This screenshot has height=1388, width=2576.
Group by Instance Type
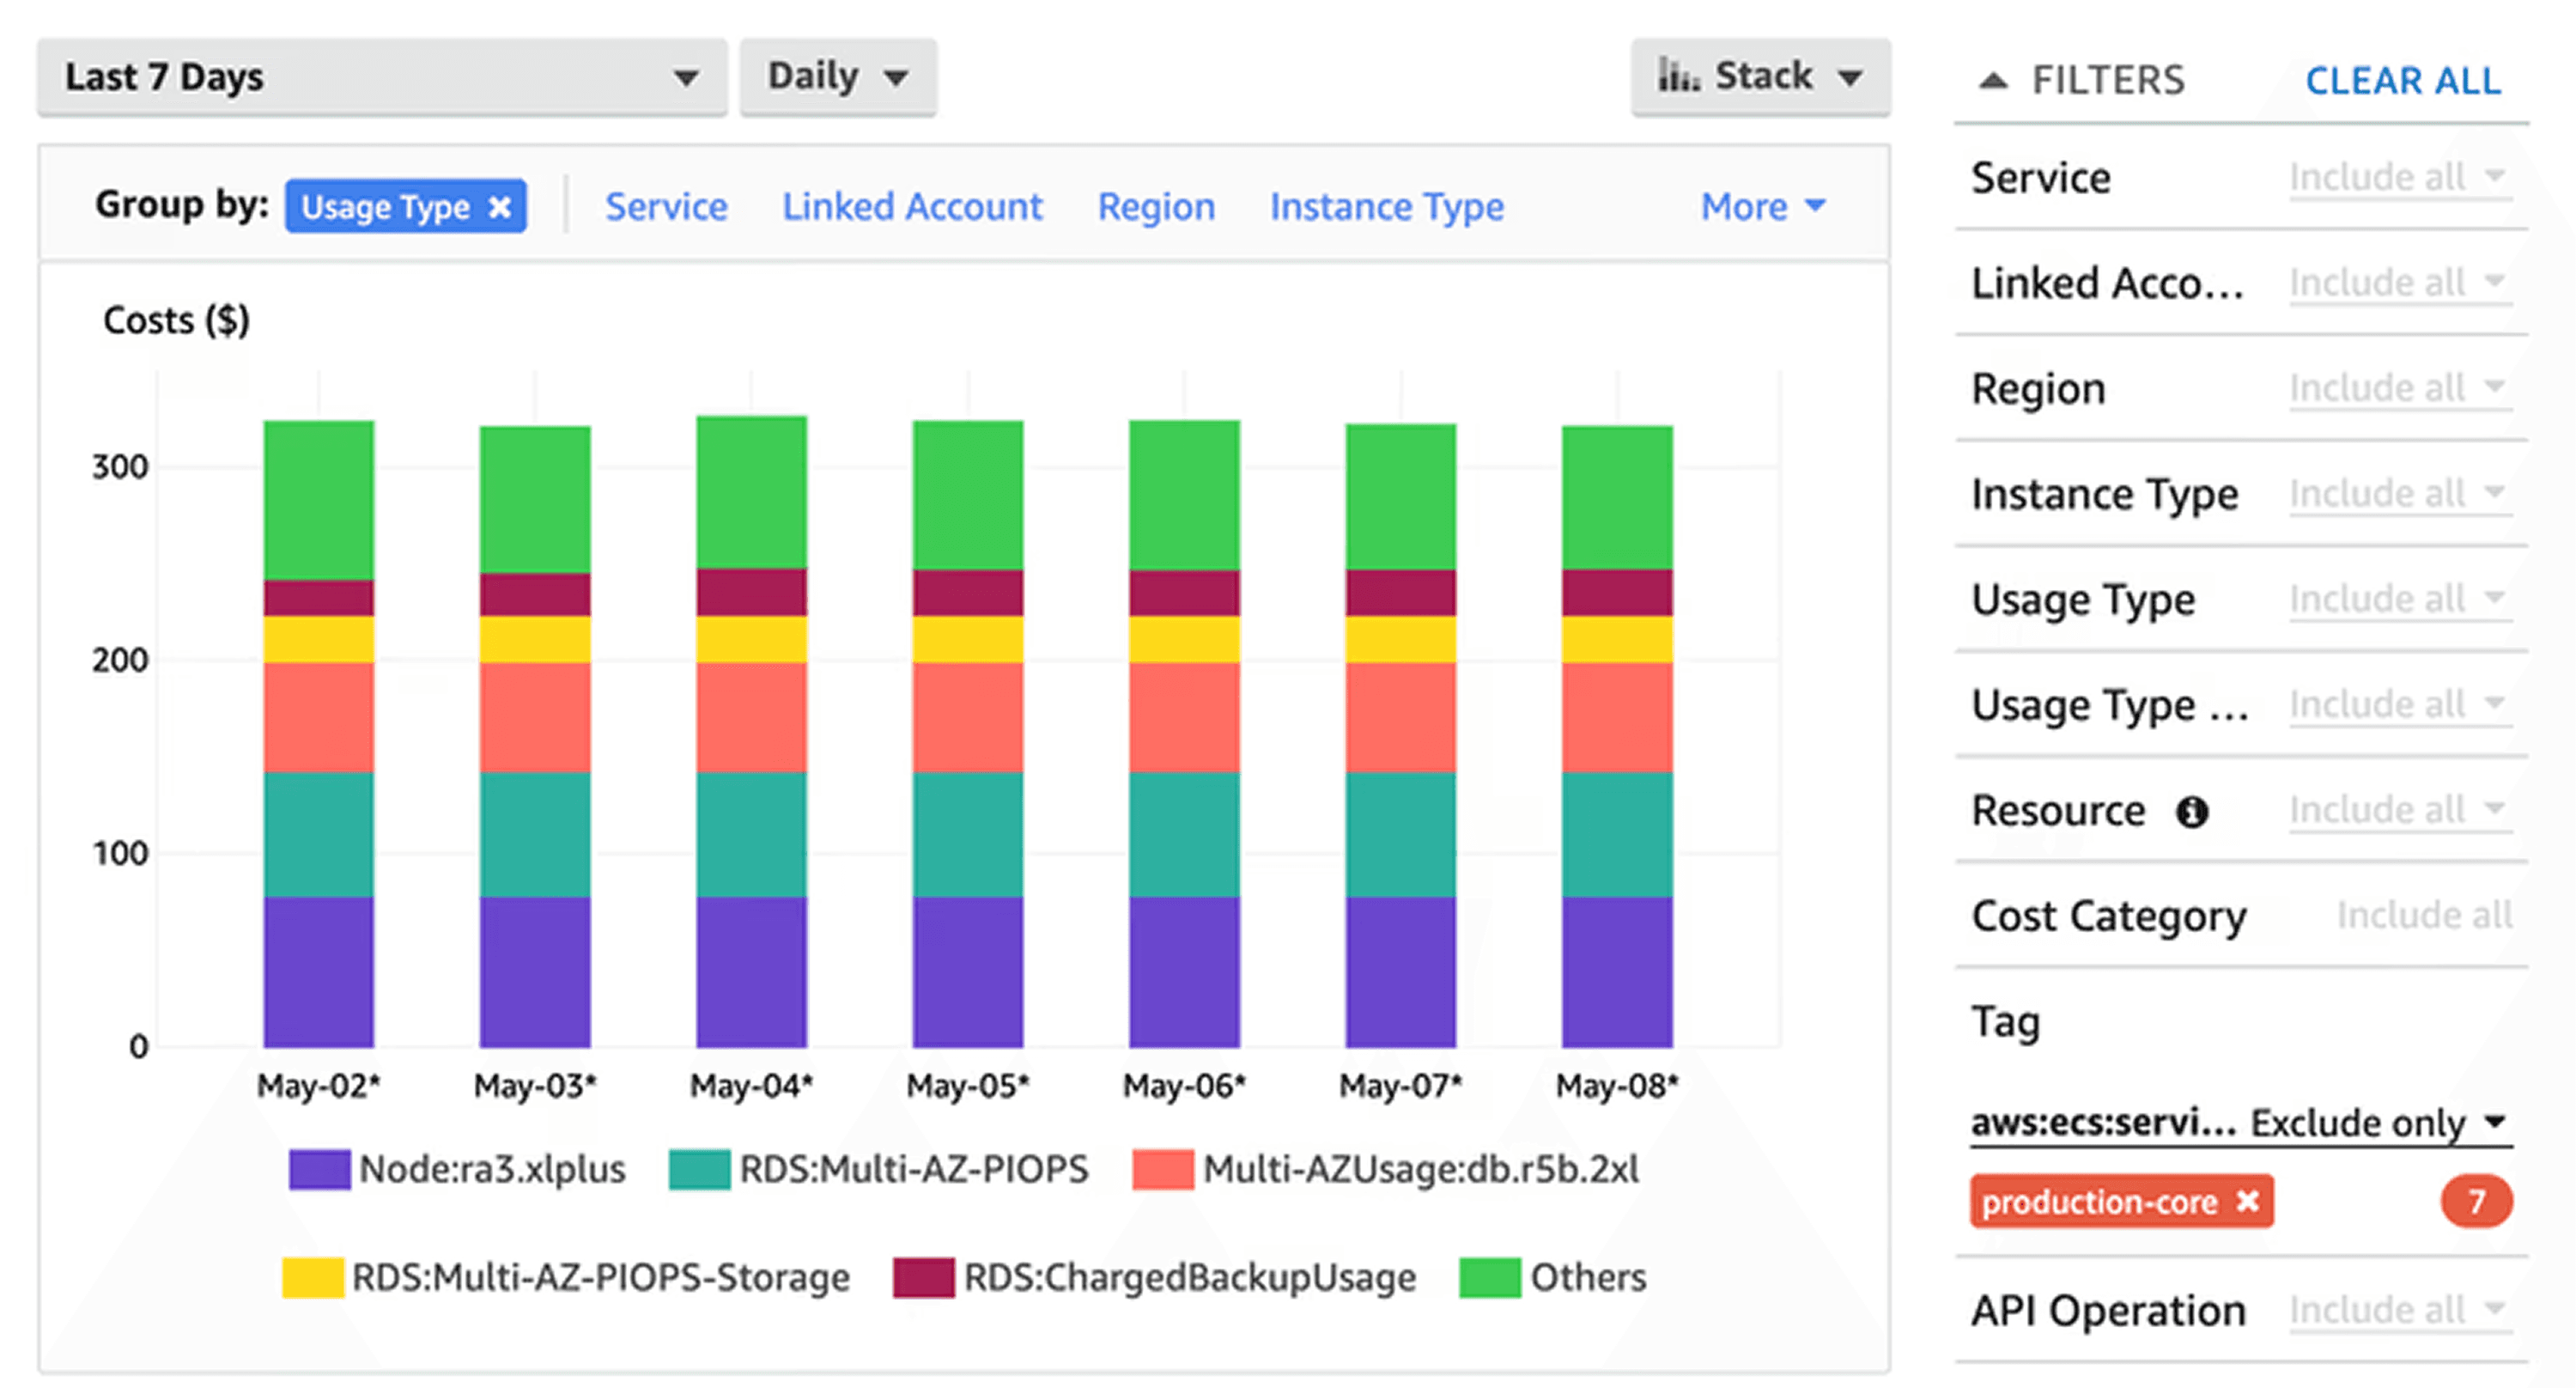tap(1386, 207)
